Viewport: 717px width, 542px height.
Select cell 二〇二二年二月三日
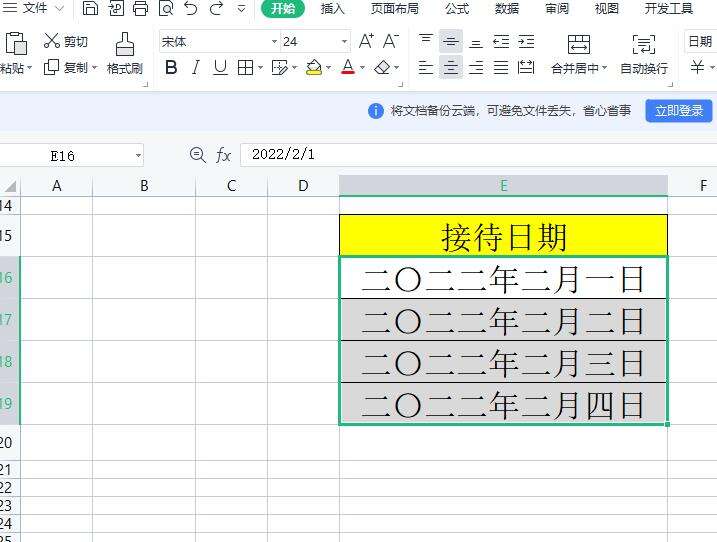tap(503, 362)
